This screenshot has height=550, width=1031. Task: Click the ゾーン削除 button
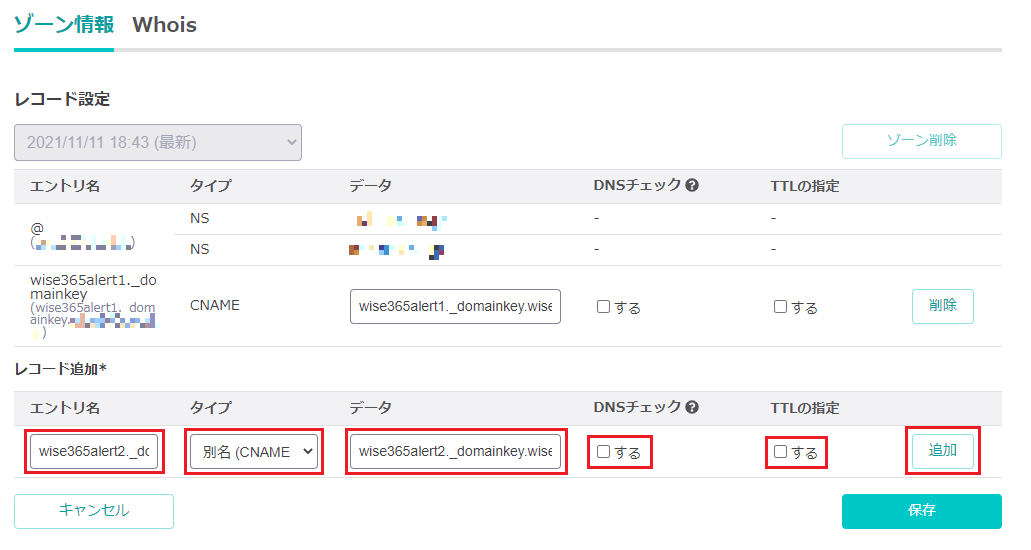point(921,141)
